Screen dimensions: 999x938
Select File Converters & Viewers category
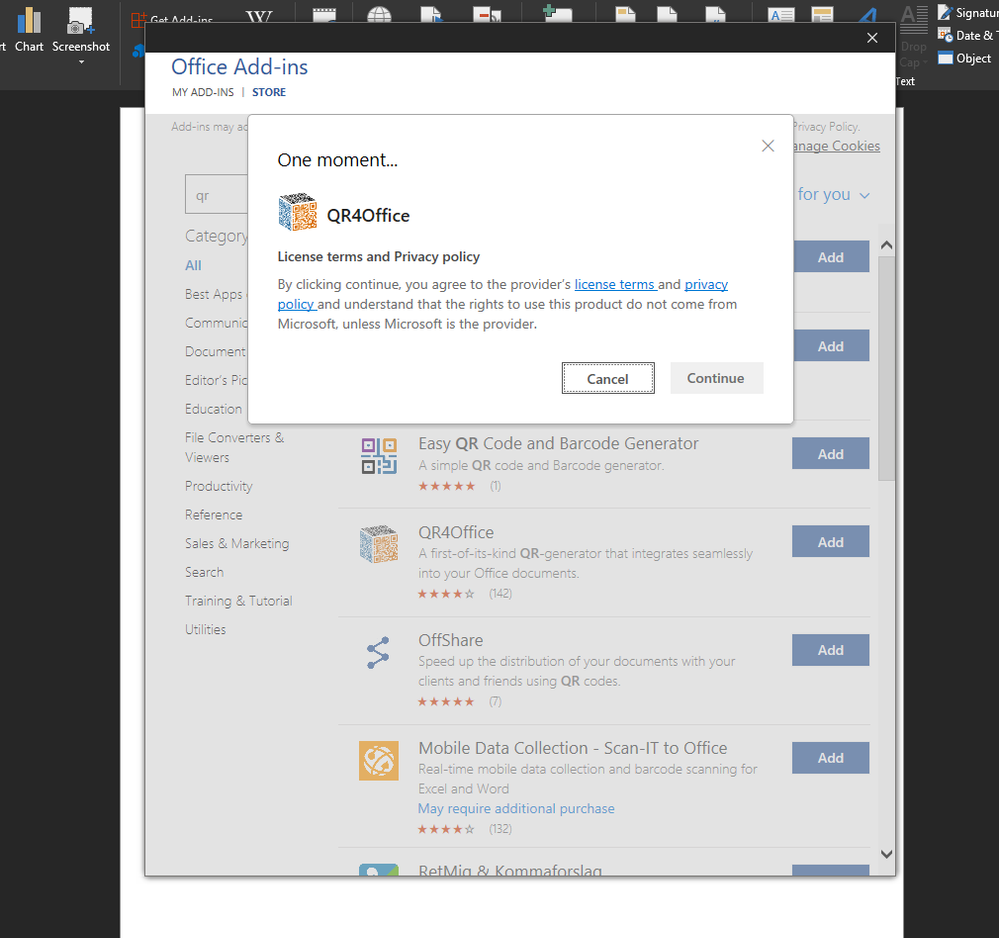[x=234, y=447]
